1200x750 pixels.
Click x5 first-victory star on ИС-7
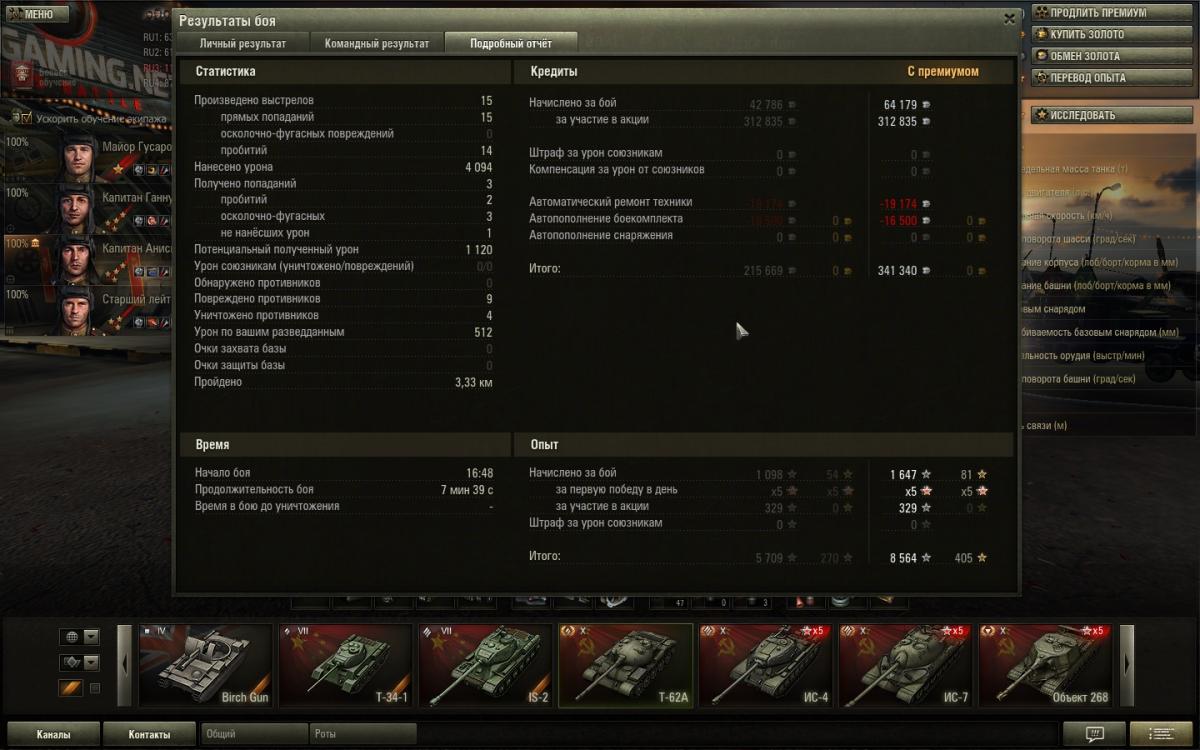952,631
